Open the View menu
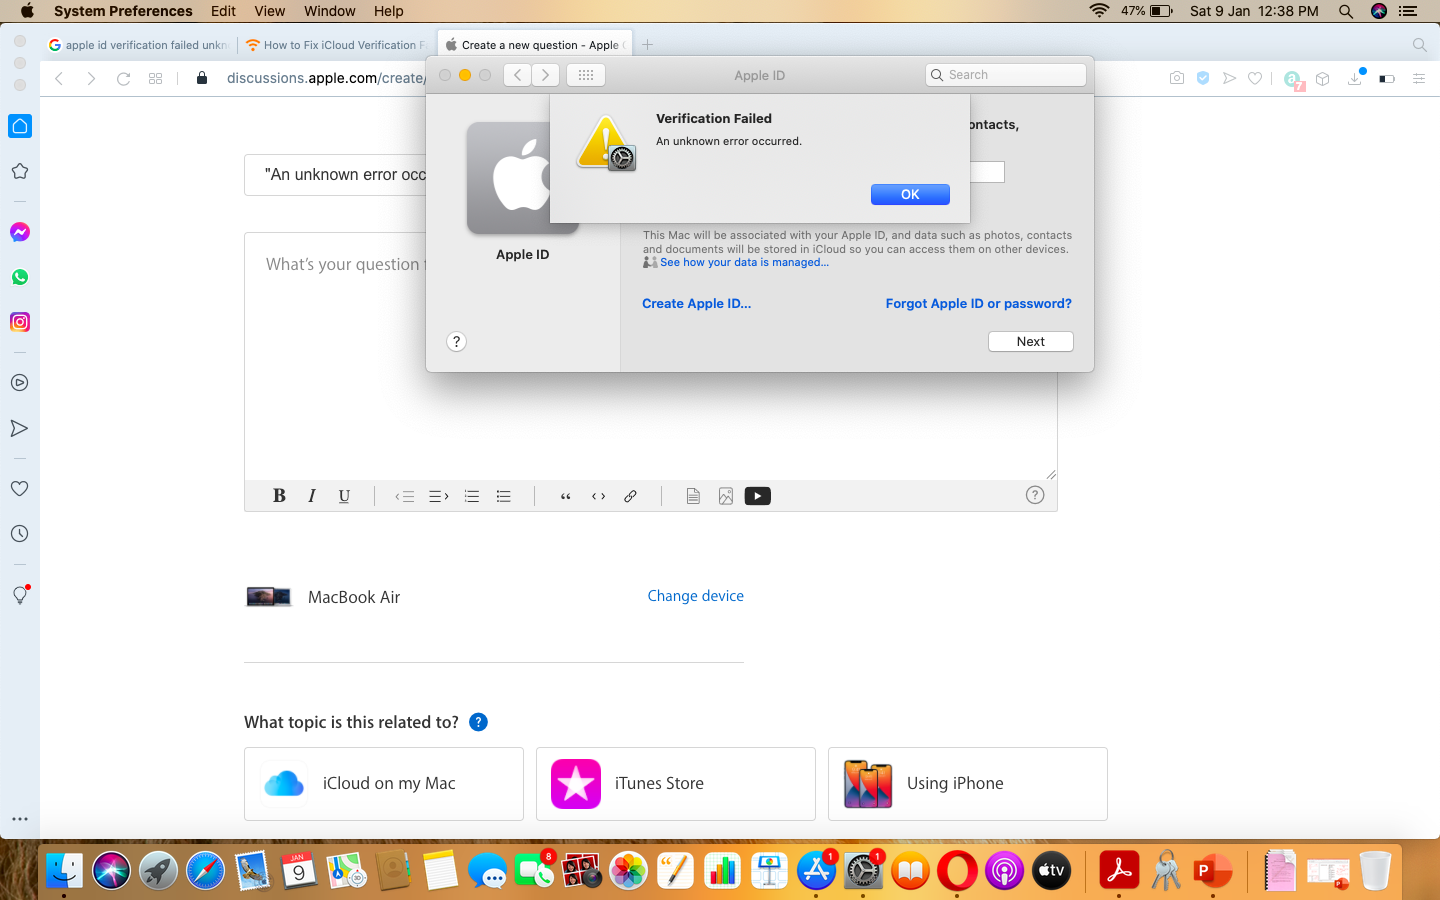Viewport: 1440px width, 900px height. pos(270,11)
